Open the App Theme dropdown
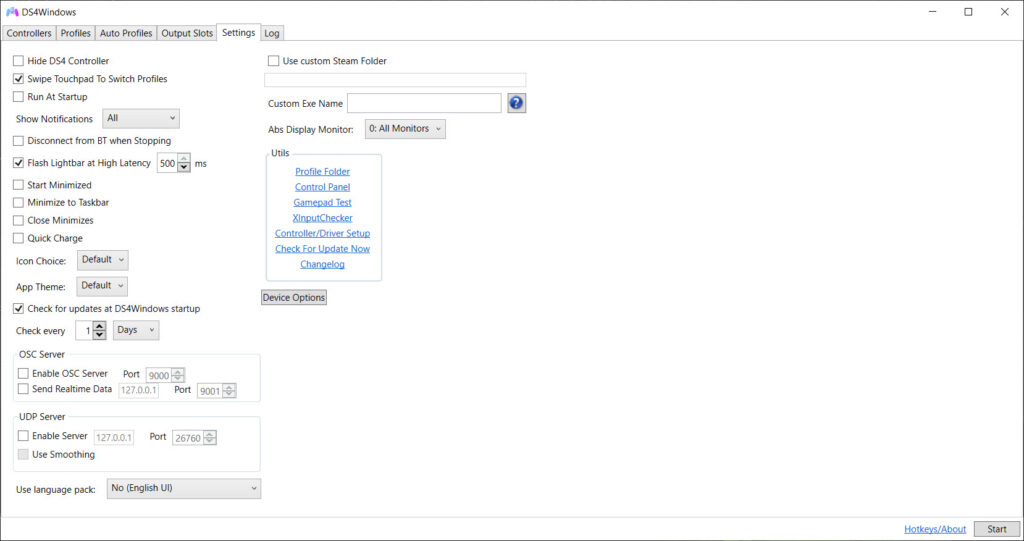The height and width of the screenshot is (541, 1024). tap(103, 286)
